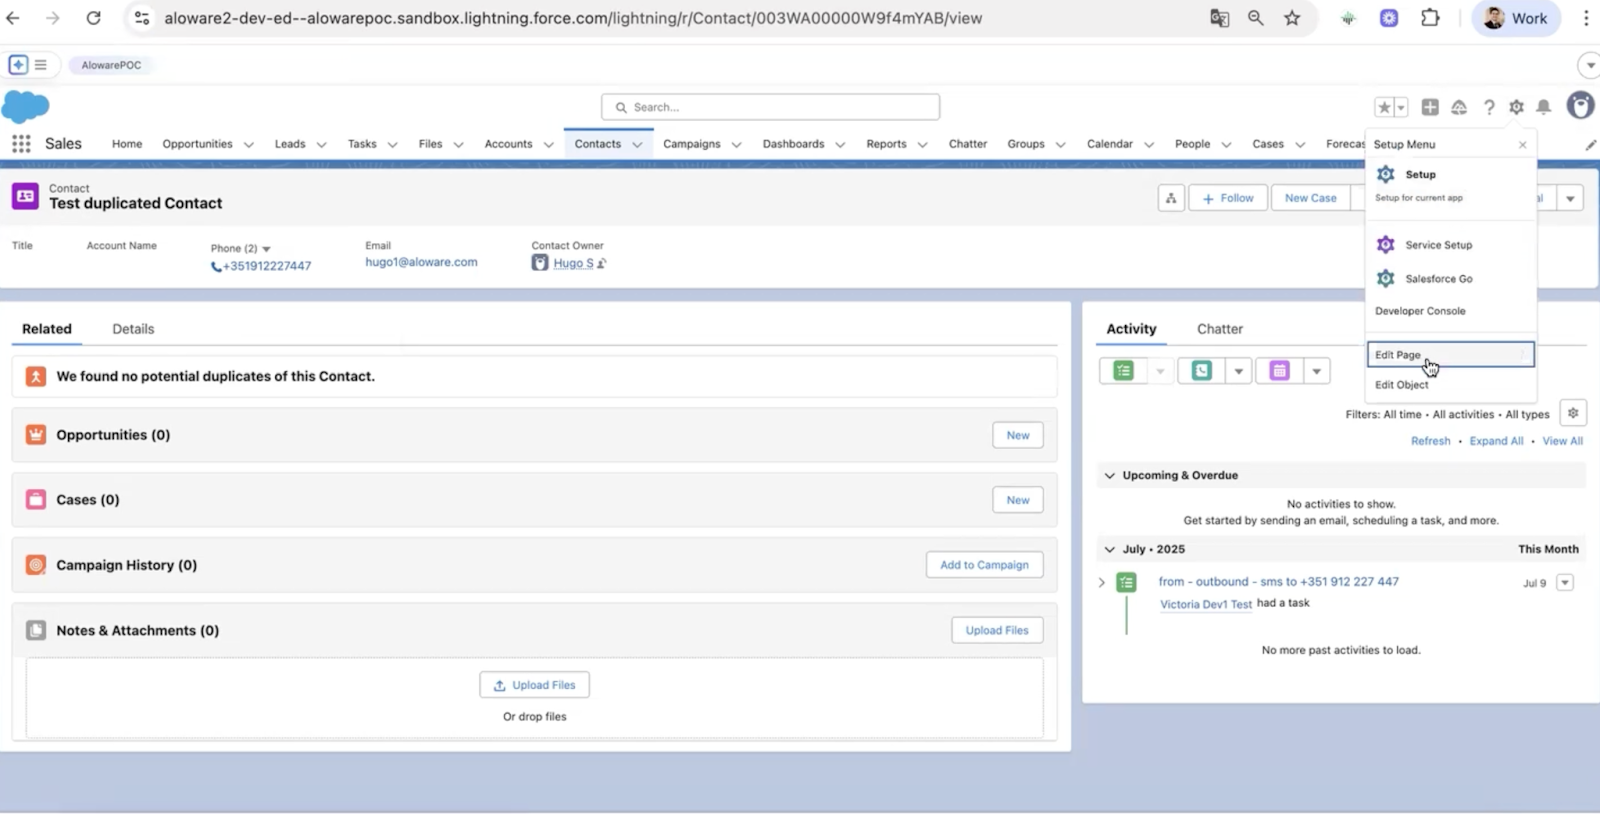Open the App Launcher grid icon

click(21, 144)
